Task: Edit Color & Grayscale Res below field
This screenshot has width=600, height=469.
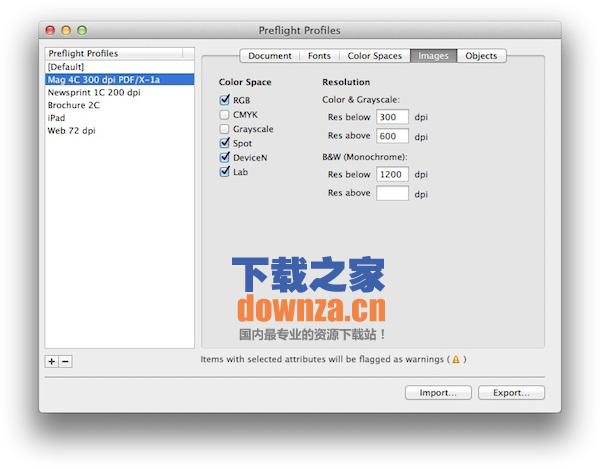Action: tap(392, 117)
